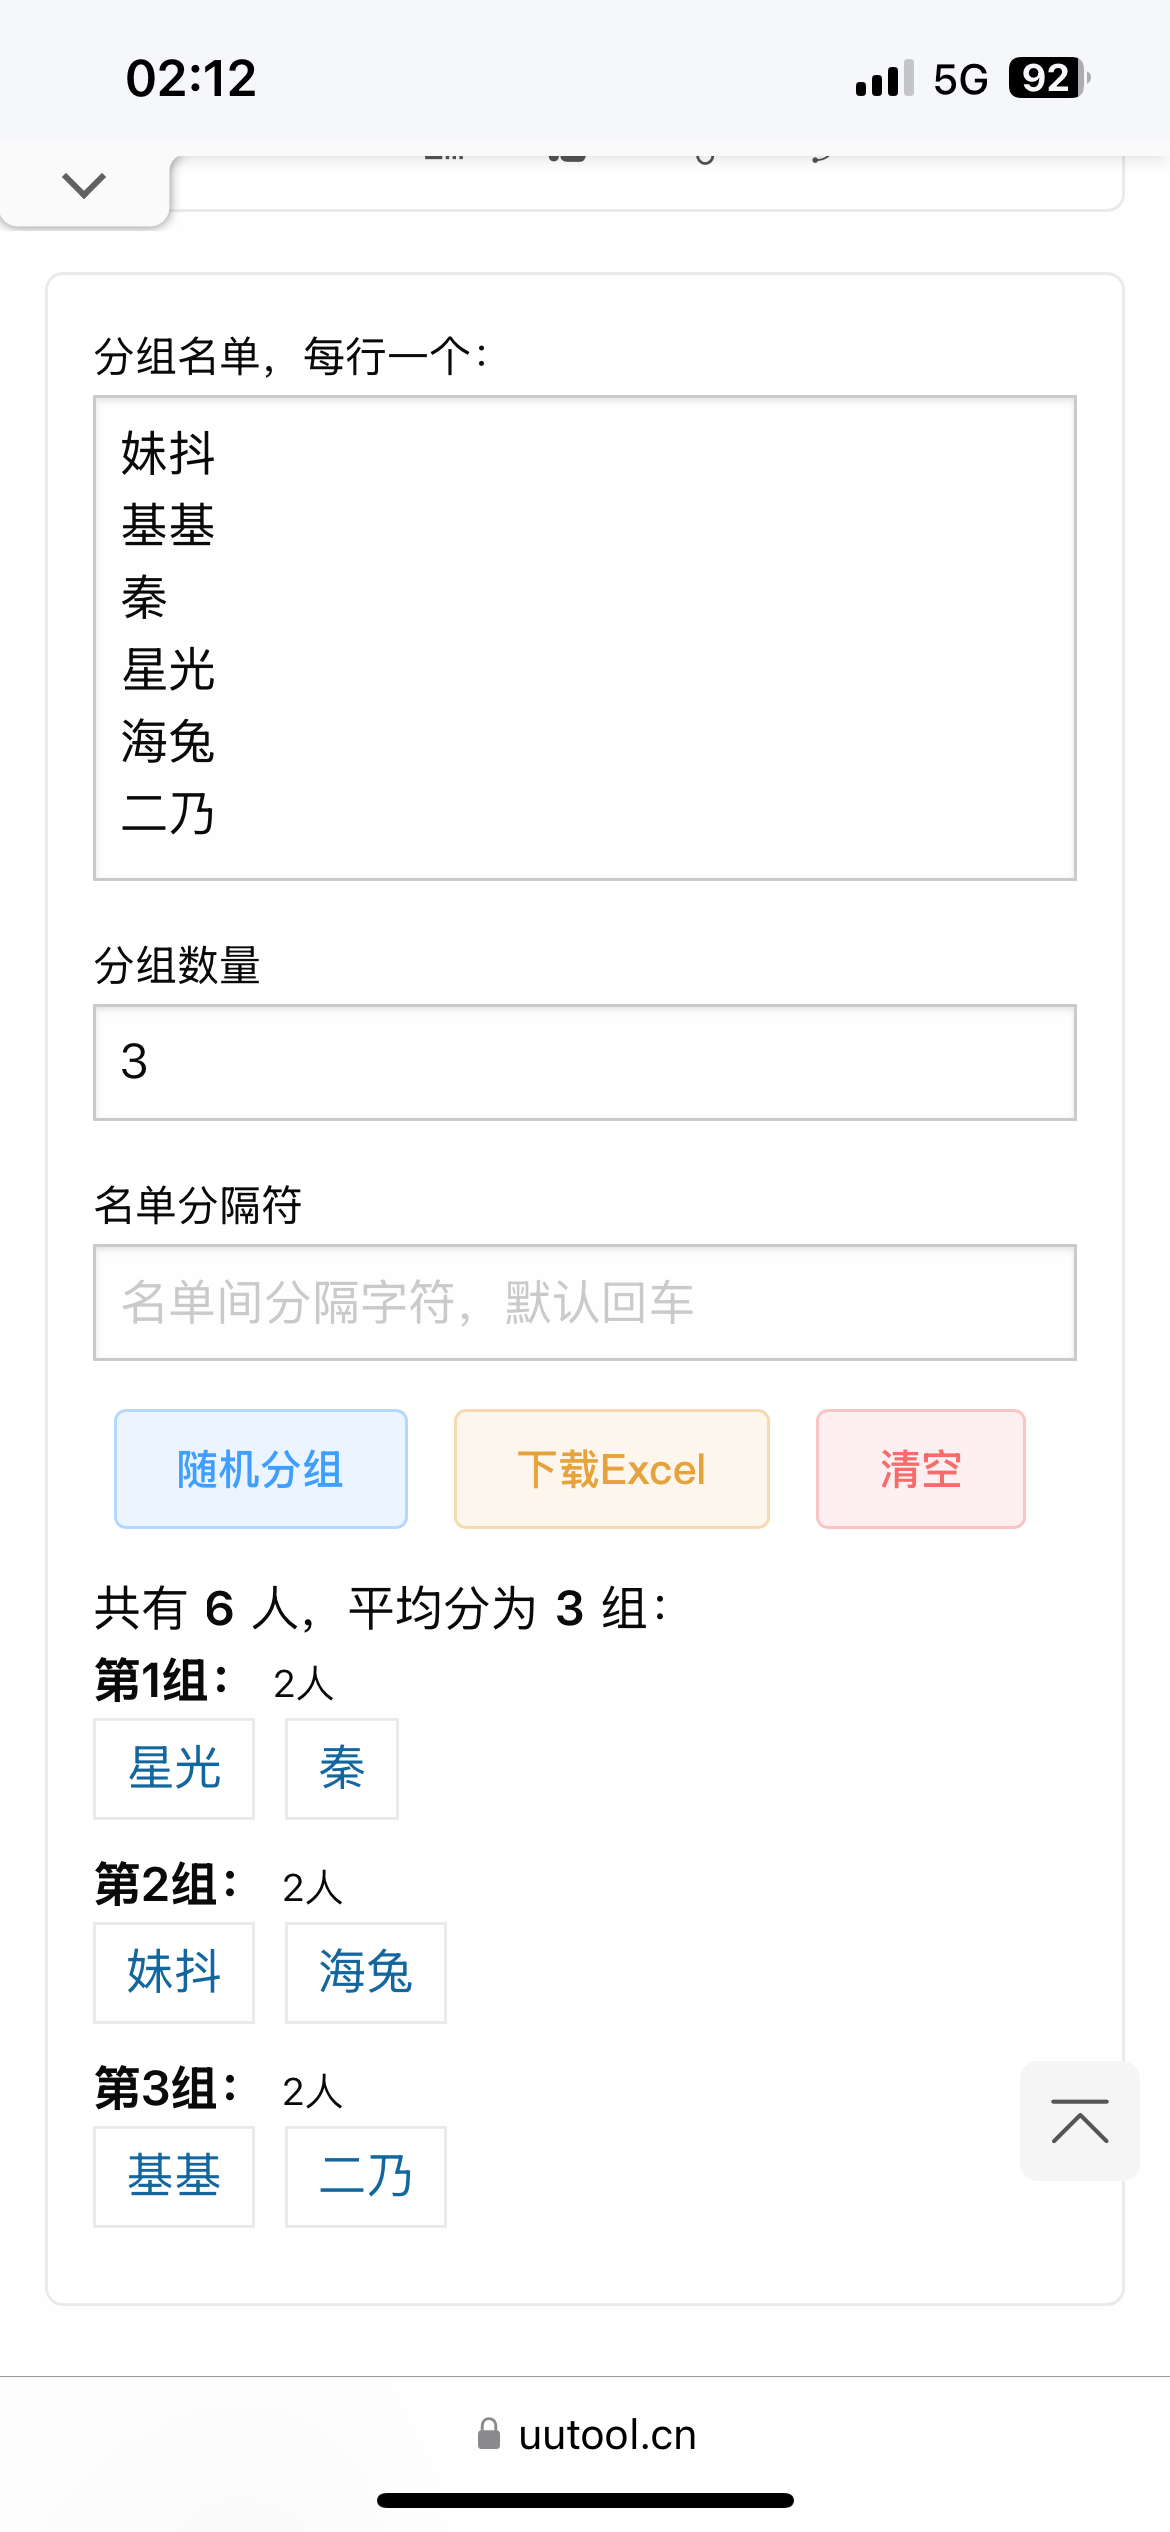
Task: Focus the 分组数量 field showing 3
Action: point(584,1062)
